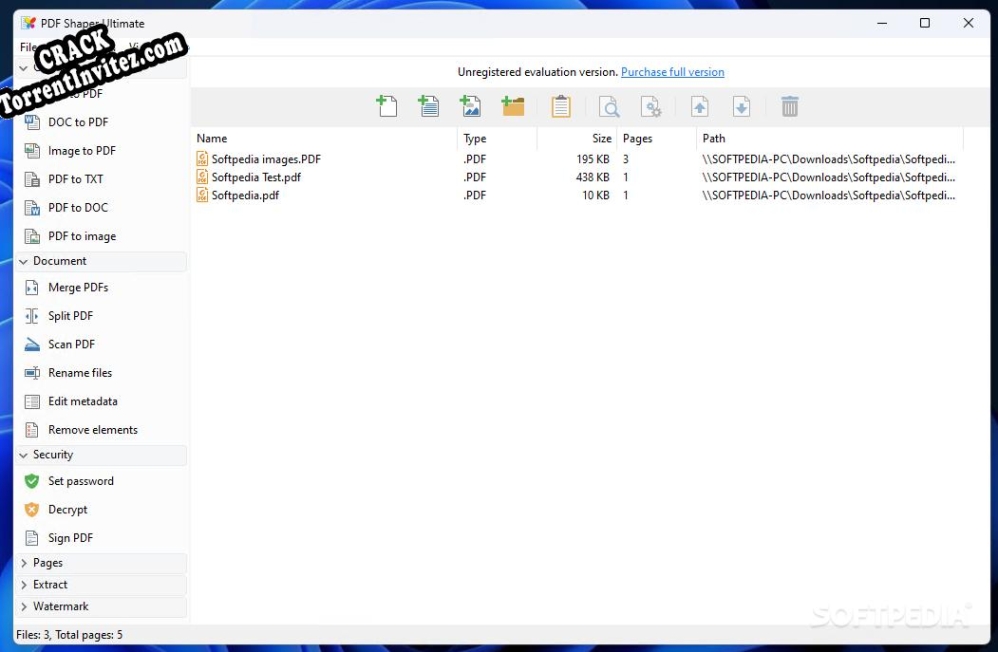Select the Scan PDF tool
Image resolution: width=998 pixels, height=652 pixels.
[70, 343]
